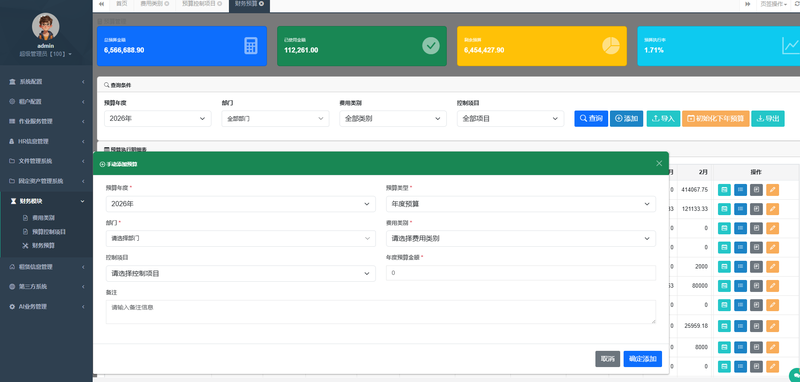Image resolution: width=800 pixels, height=382 pixels.
Task: Open the 全部部门 filter dropdown
Action: click(x=275, y=119)
